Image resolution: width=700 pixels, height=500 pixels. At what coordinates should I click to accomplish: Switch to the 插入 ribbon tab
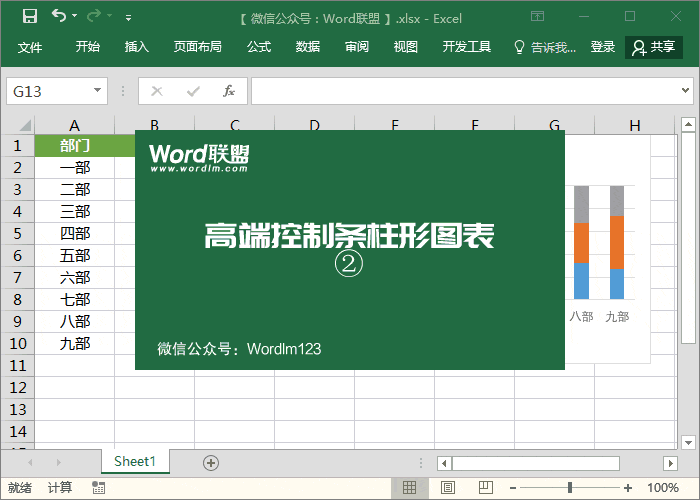point(137,47)
